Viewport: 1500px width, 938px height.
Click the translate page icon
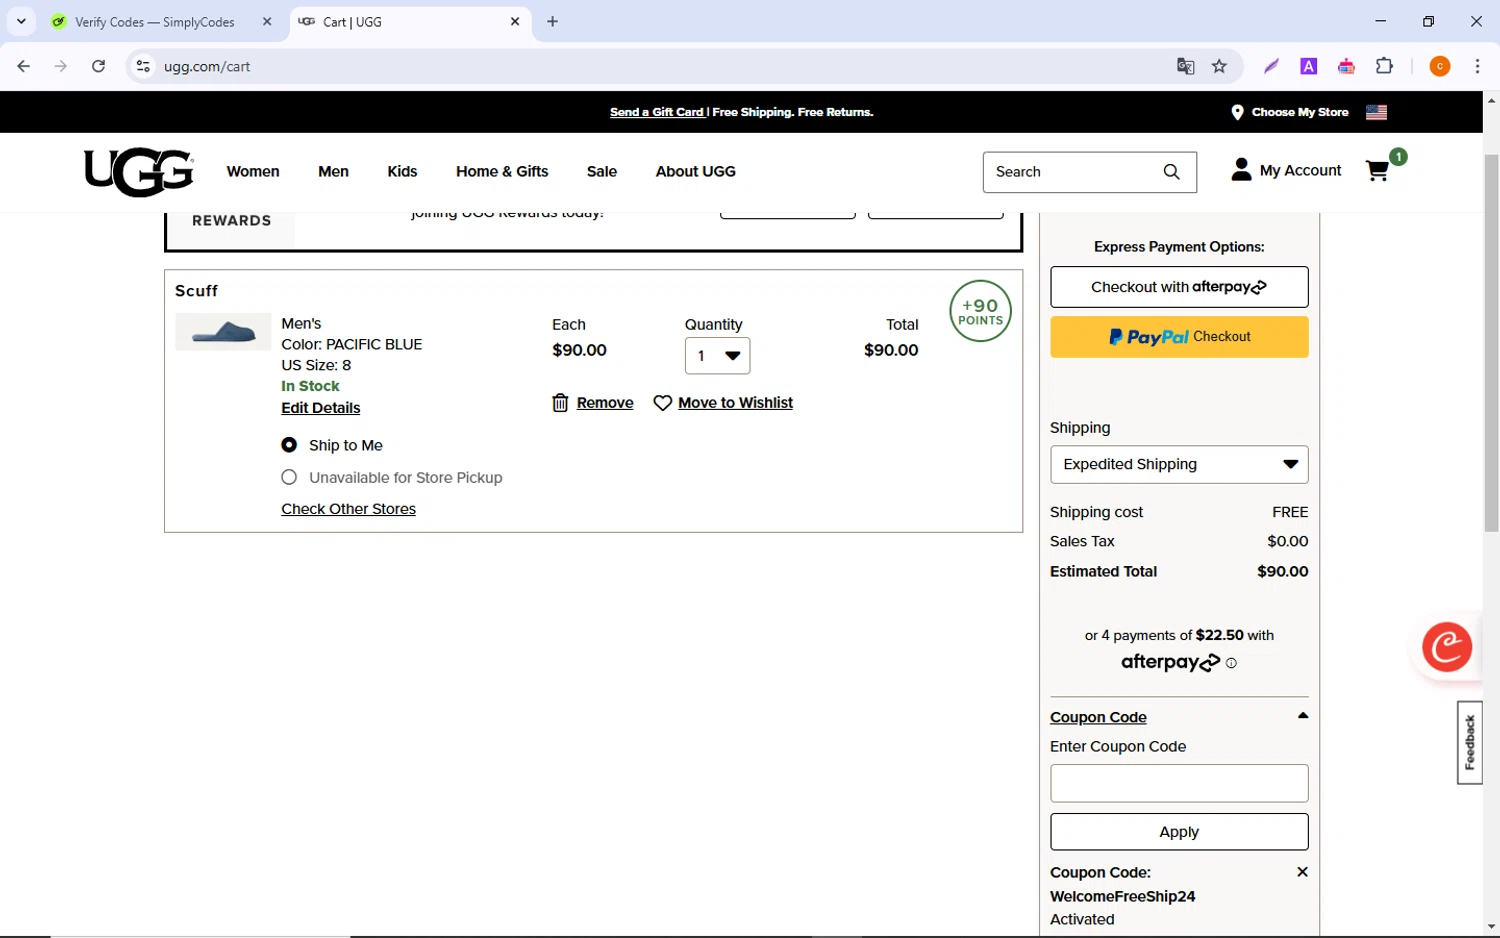pyautogui.click(x=1186, y=66)
